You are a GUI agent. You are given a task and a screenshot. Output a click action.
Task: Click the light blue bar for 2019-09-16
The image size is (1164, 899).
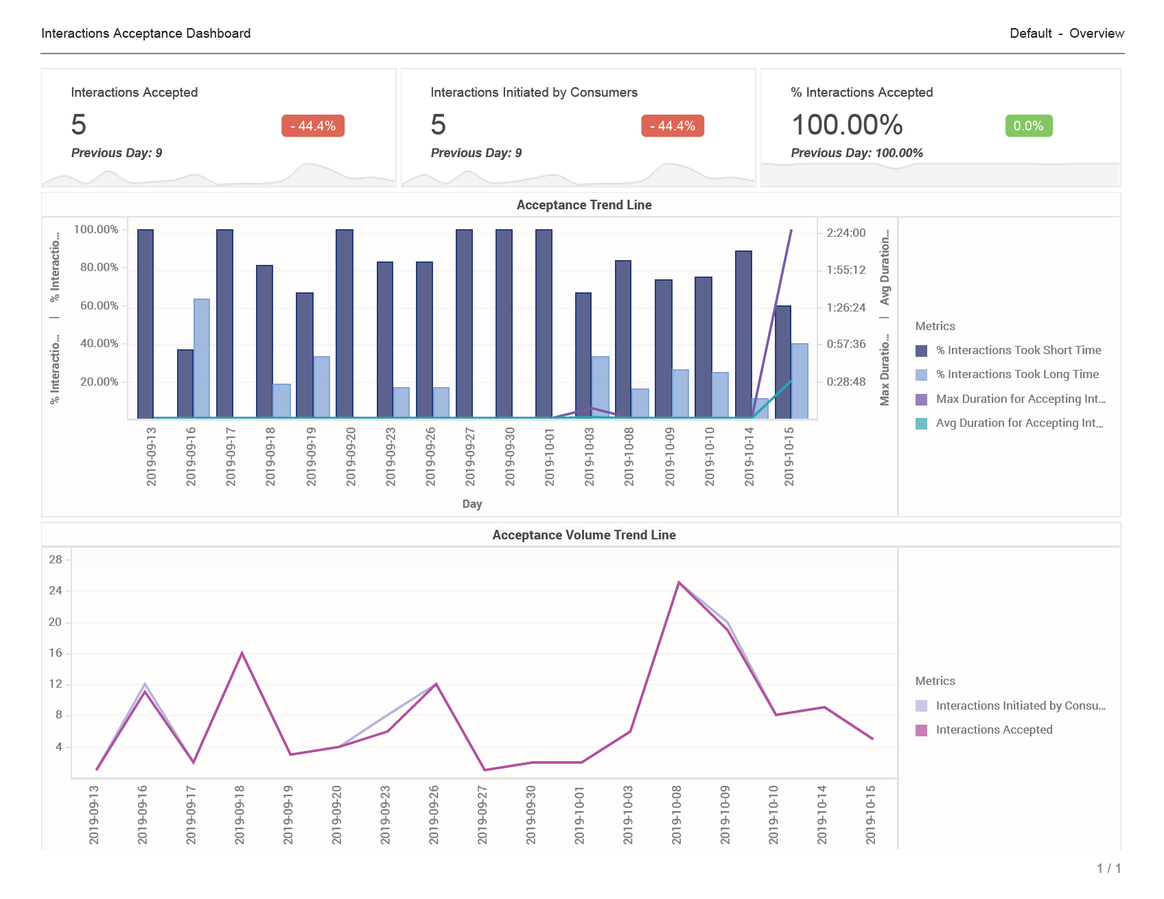(202, 357)
